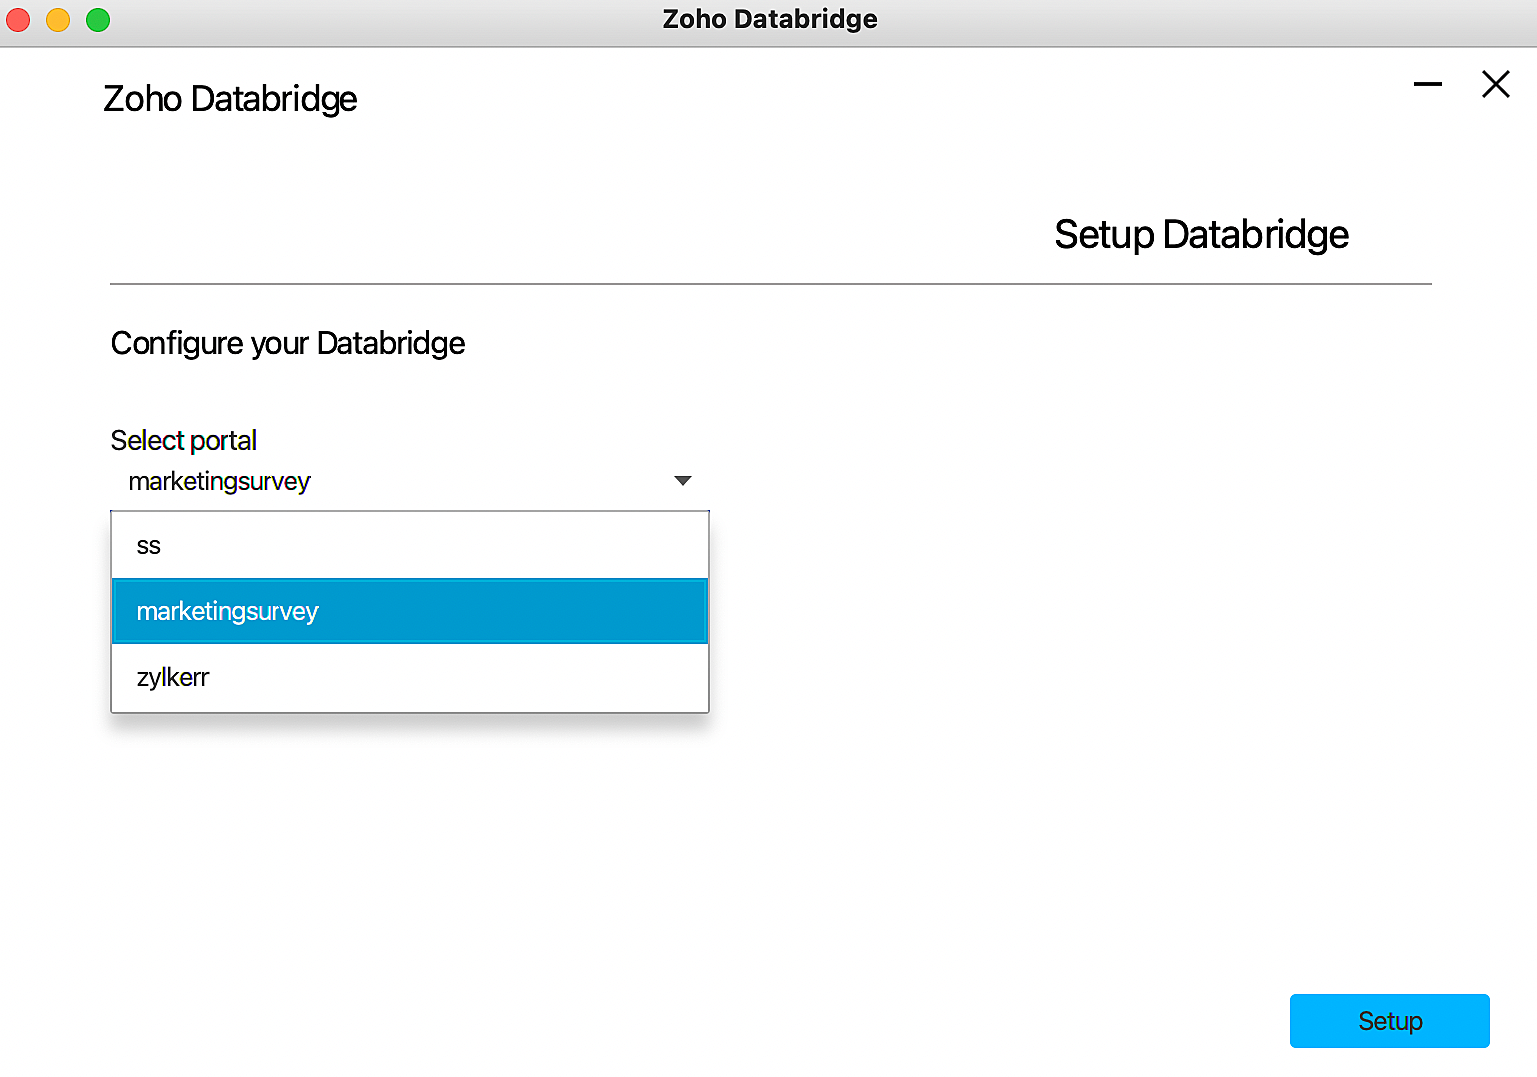Click the window title bar label Zoho Databridge

(x=769, y=19)
